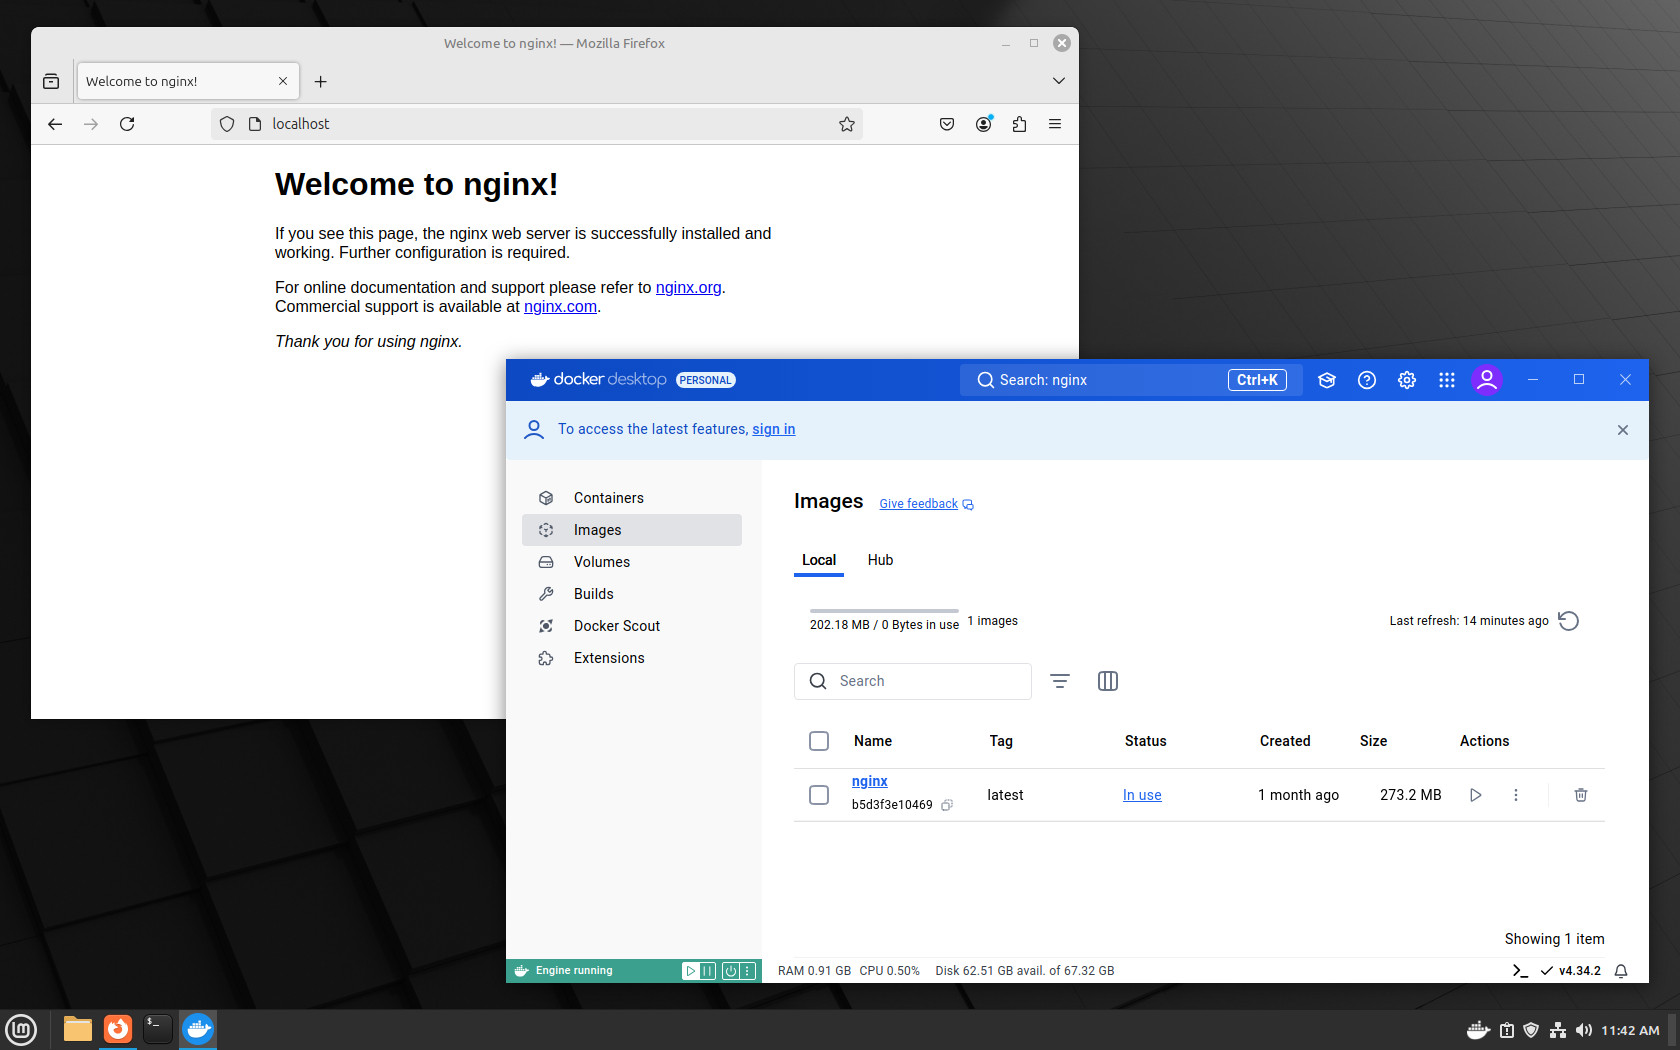Refresh the images list
Viewport: 1680px width, 1050px height.
pyautogui.click(x=1569, y=621)
